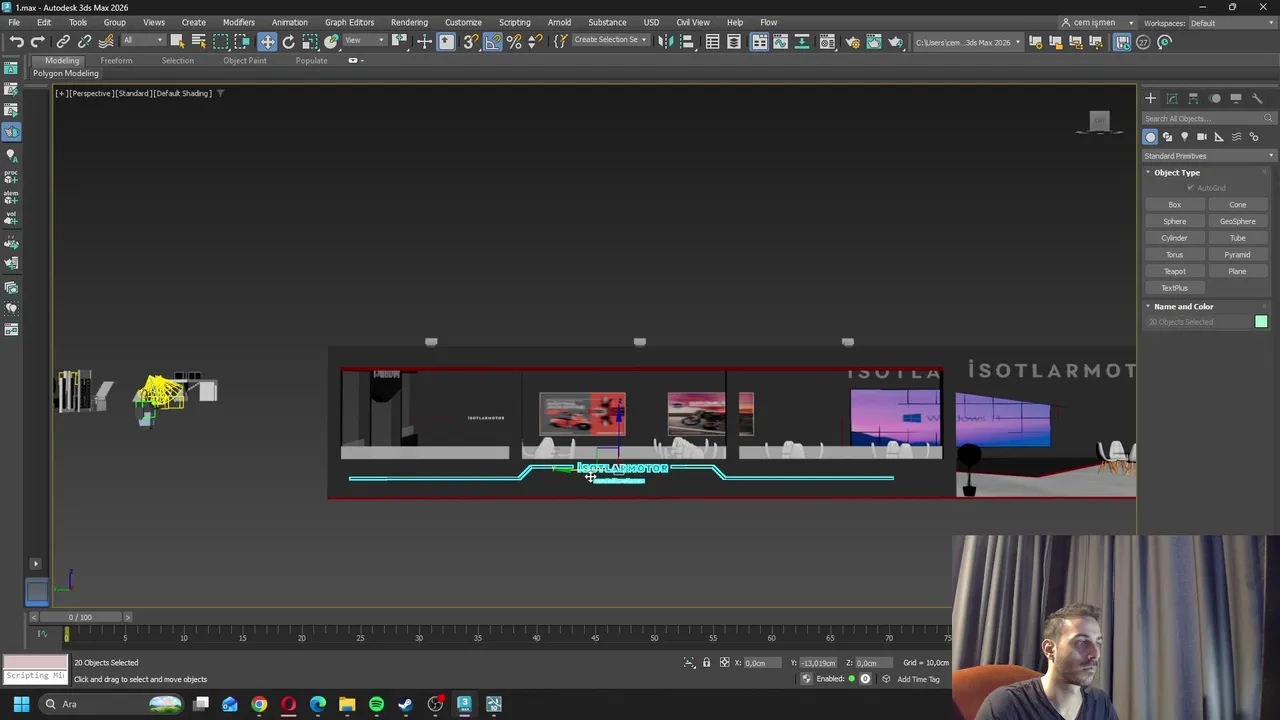Open the Graph Editors menu
Screen dimensions: 1280x720
tap(349, 22)
